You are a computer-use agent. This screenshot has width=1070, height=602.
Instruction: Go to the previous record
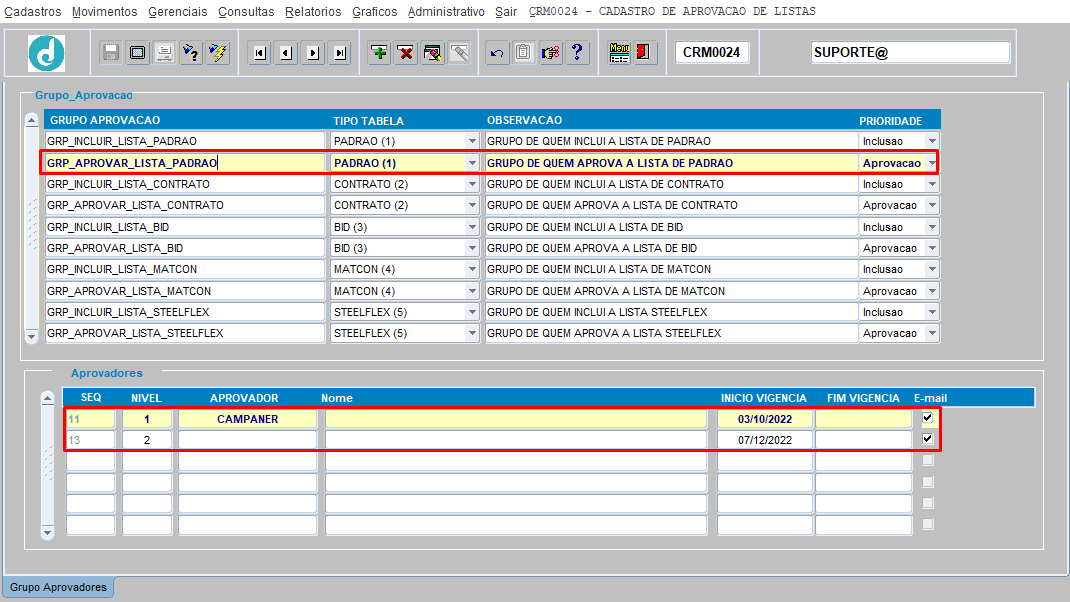coord(287,53)
